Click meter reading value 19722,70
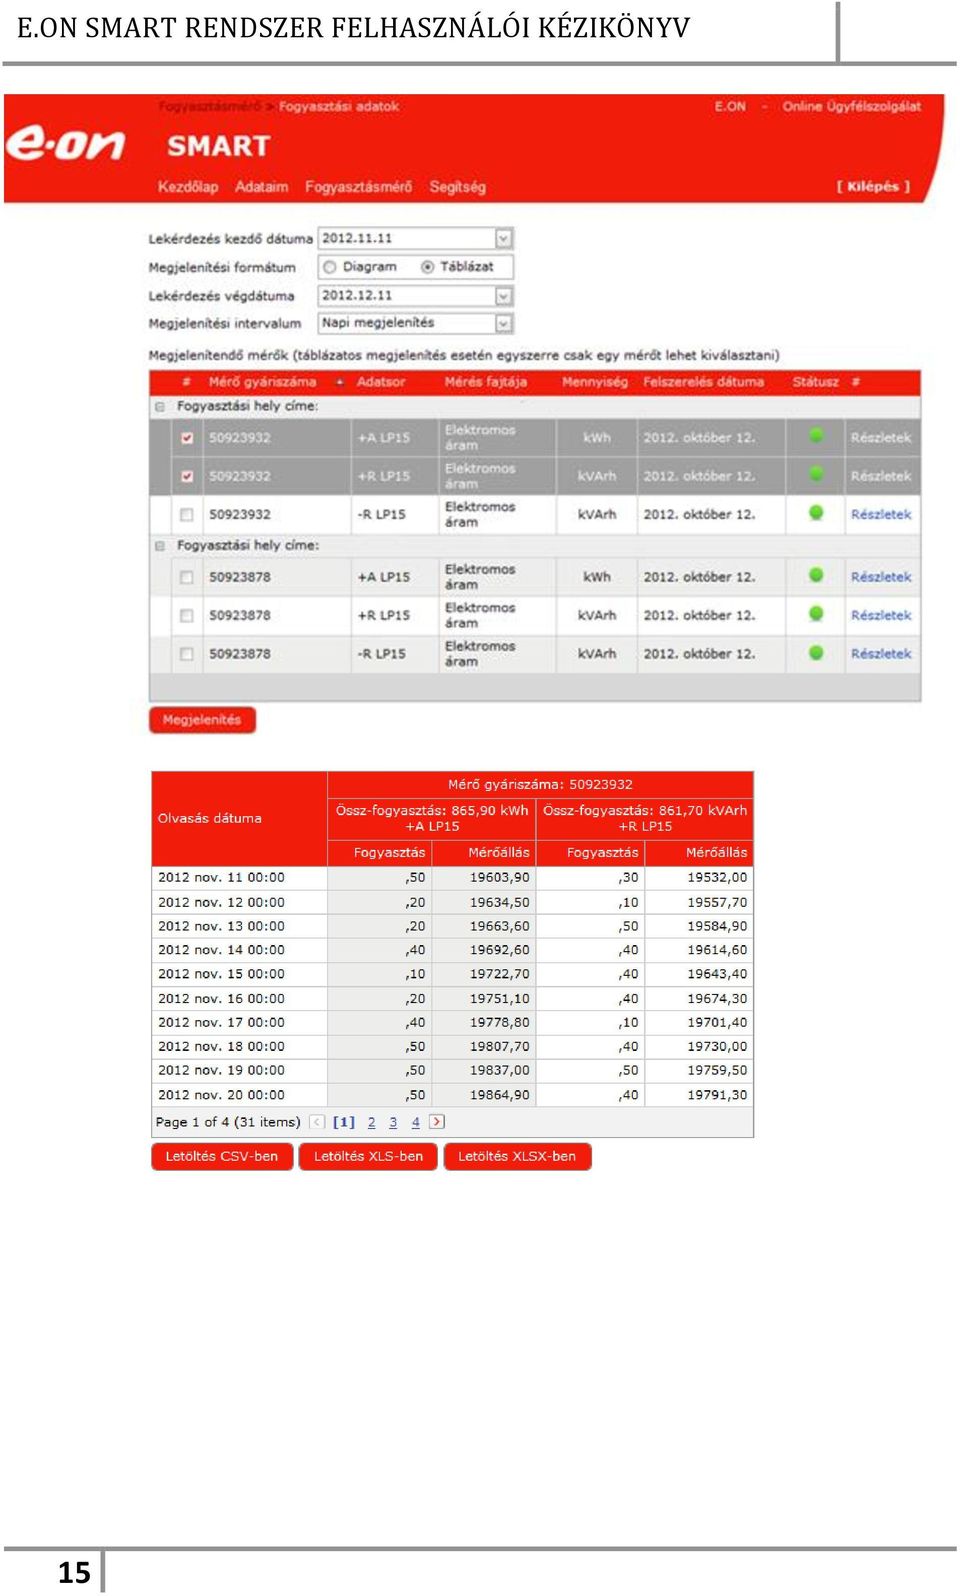 point(500,974)
